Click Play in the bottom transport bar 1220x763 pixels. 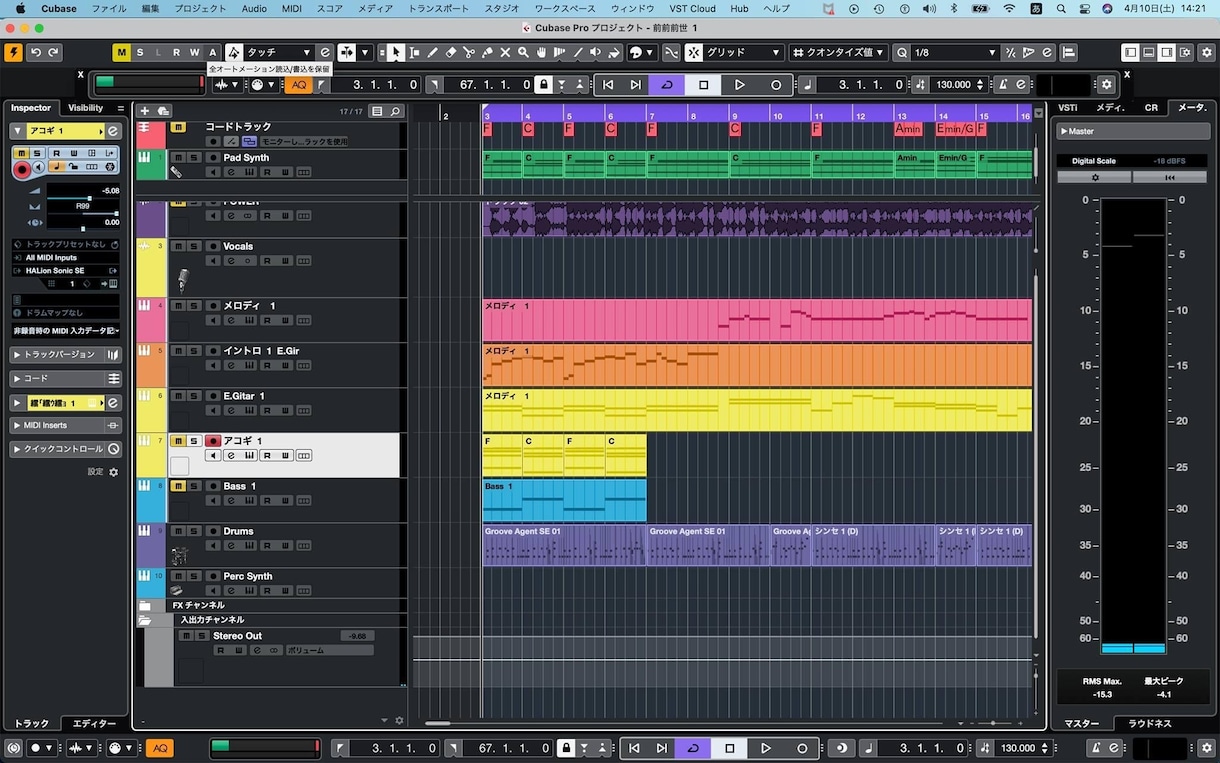(765, 748)
